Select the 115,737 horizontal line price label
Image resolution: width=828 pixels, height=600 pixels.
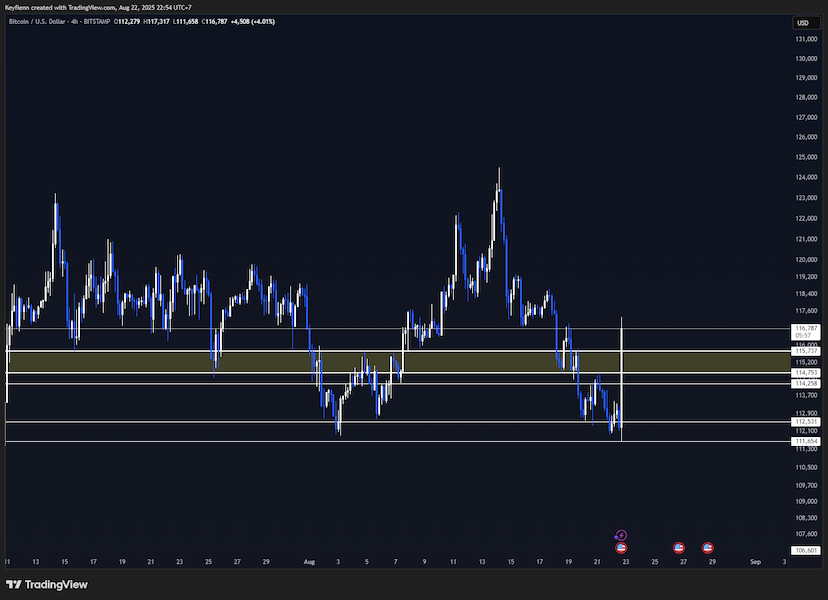(806, 351)
